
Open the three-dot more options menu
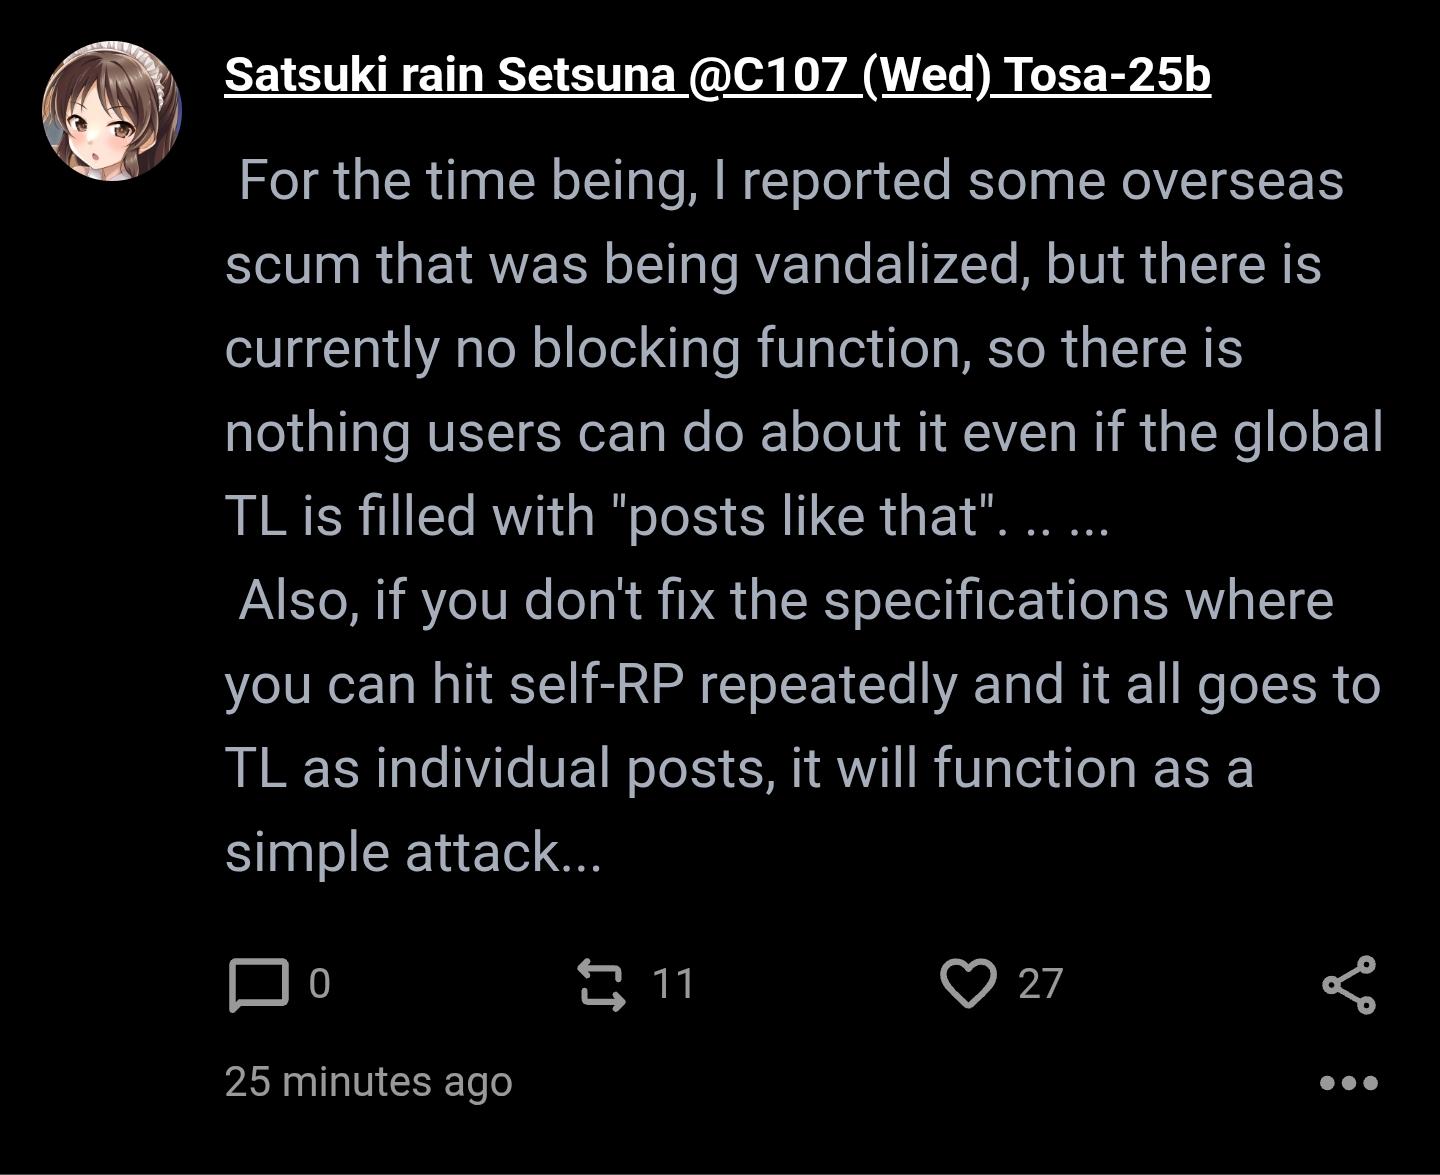tap(1349, 1082)
